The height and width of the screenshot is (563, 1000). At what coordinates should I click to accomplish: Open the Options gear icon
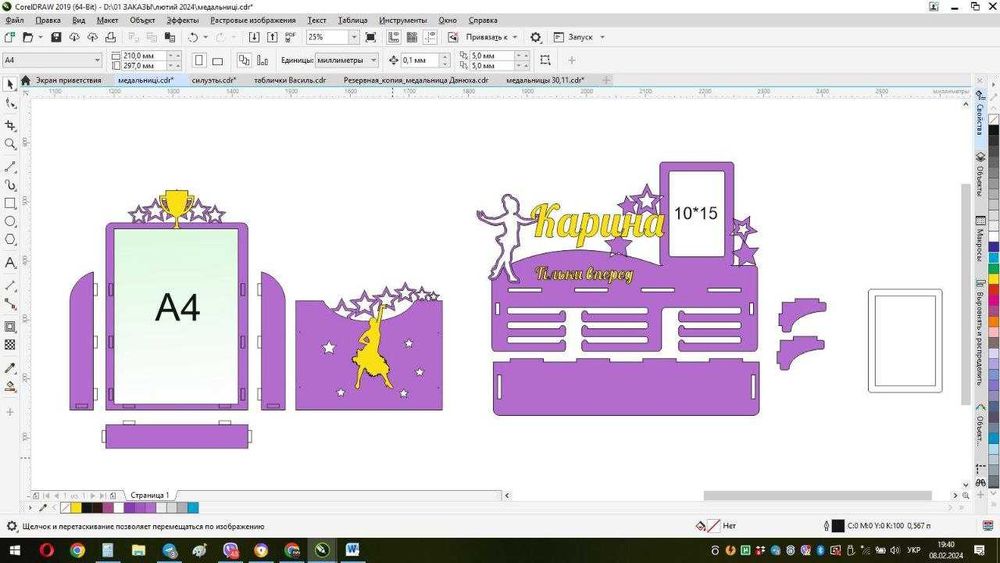click(536, 37)
